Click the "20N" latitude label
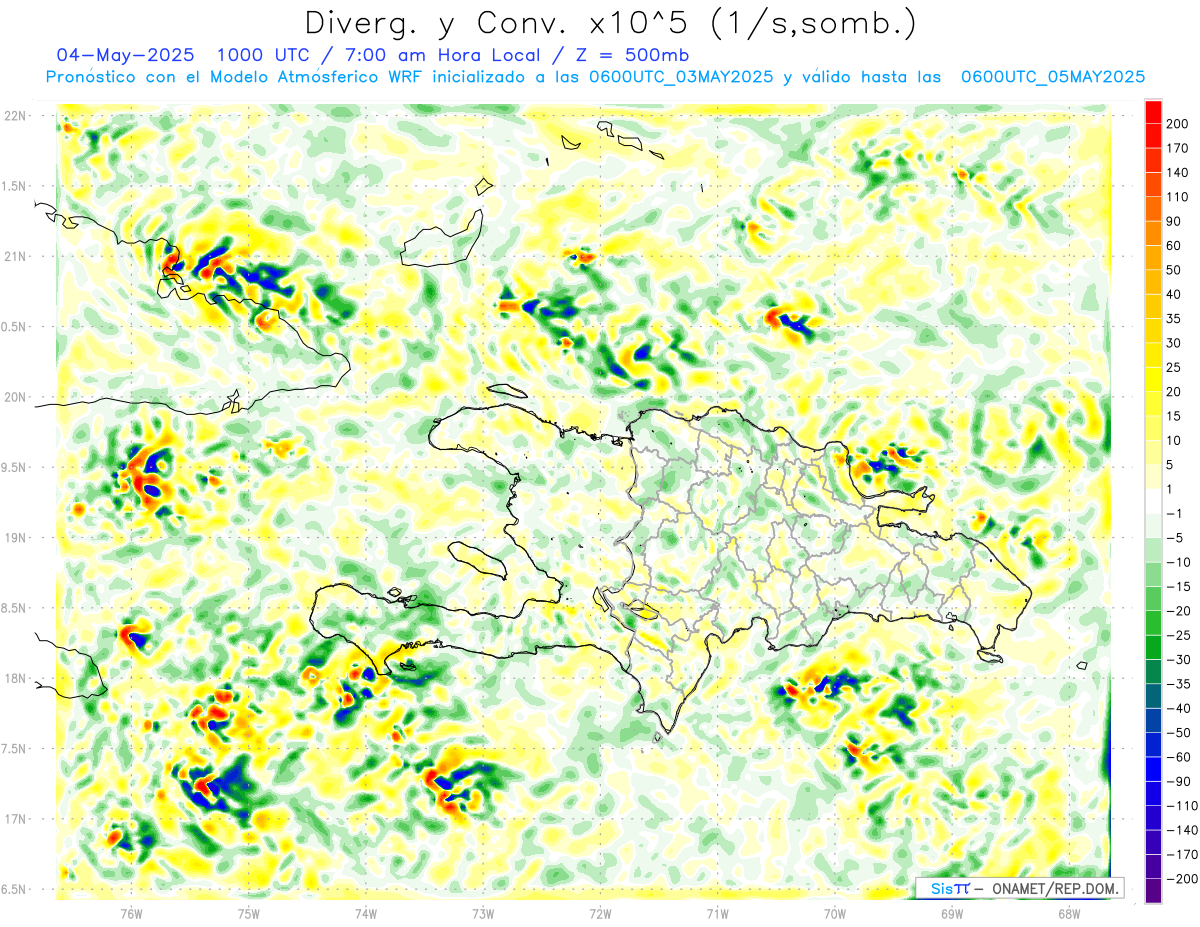Image resolution: width=1200 pixels, height=927 pixels. coord(15,397)
